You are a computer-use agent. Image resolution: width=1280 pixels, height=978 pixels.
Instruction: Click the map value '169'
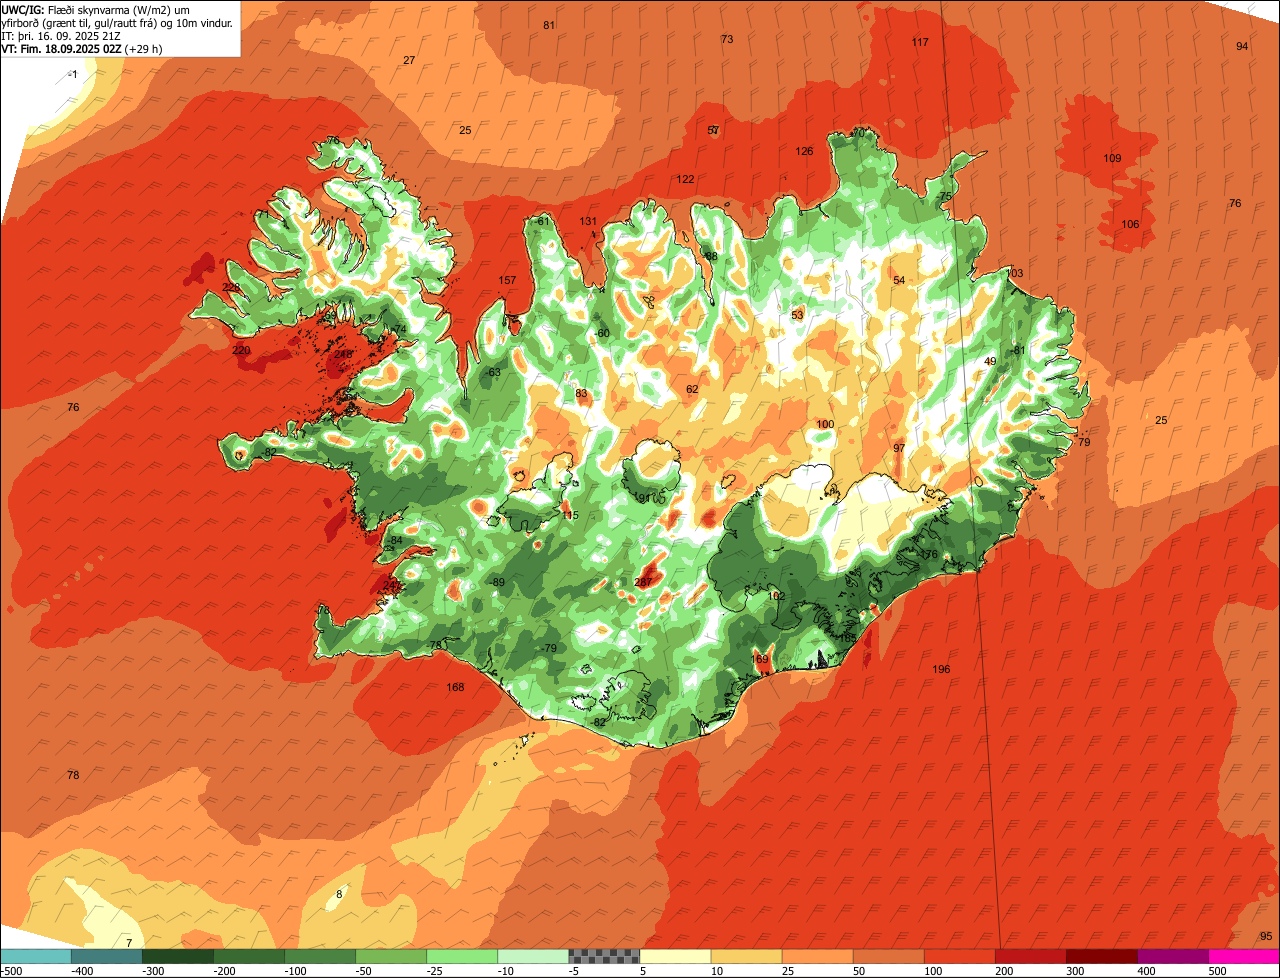[760, 659]
